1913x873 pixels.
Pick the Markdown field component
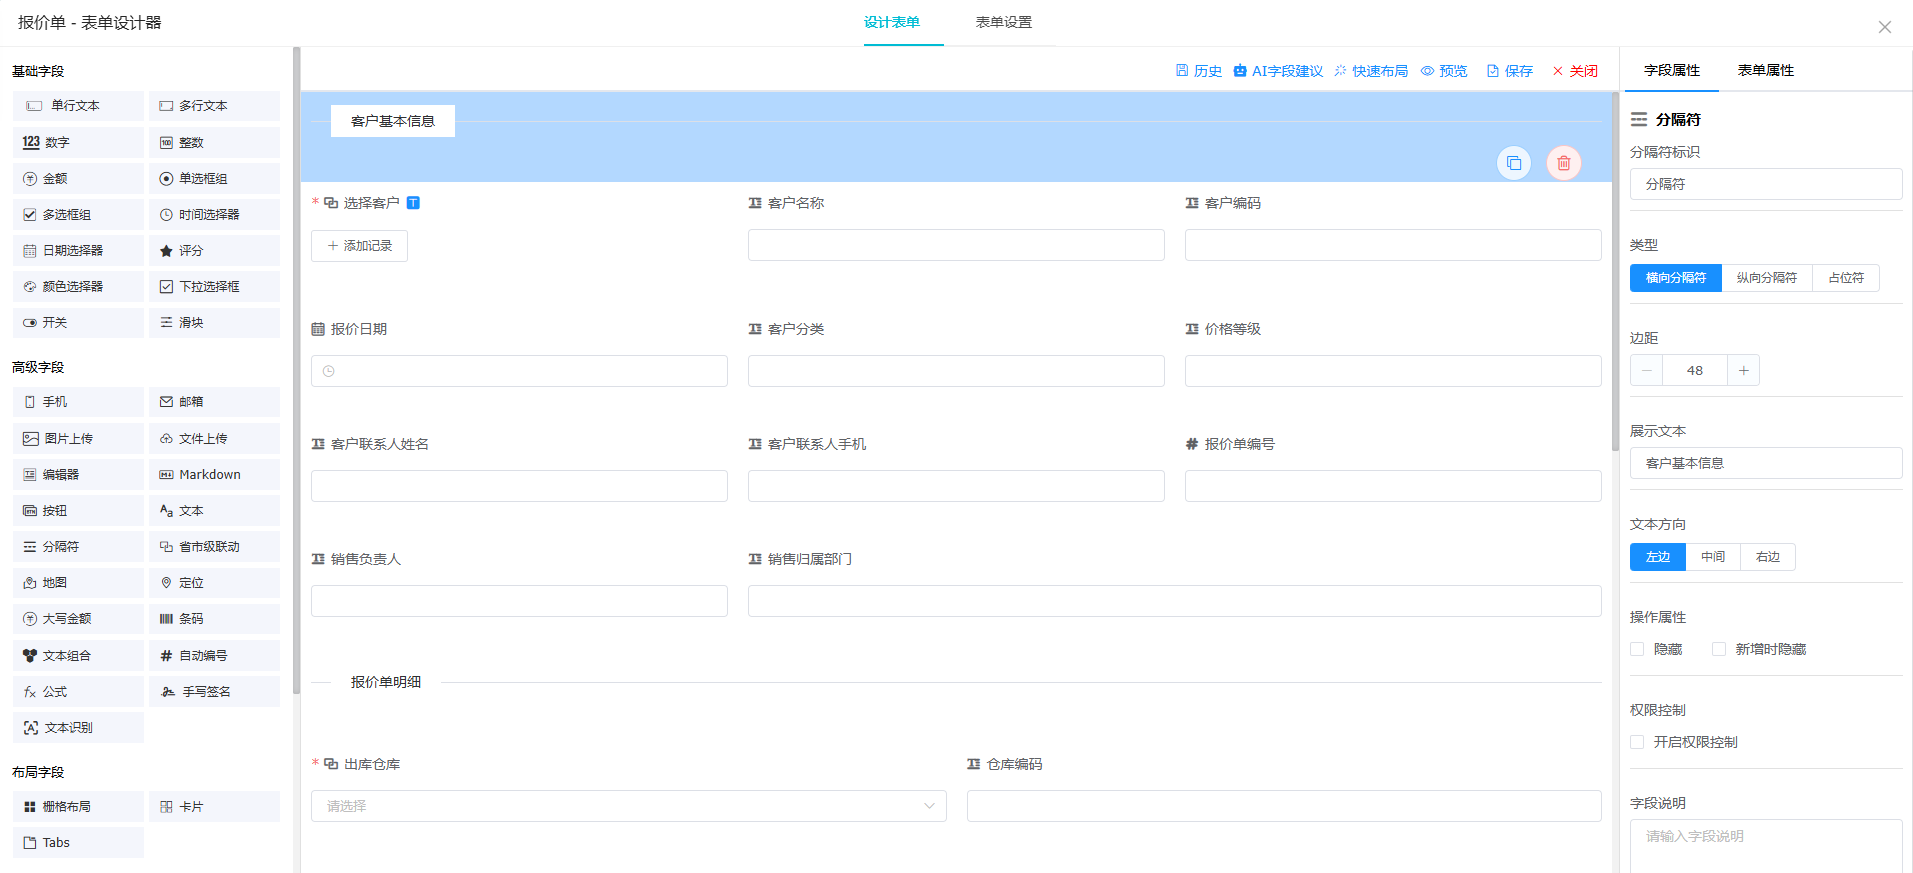coord(215,475)
